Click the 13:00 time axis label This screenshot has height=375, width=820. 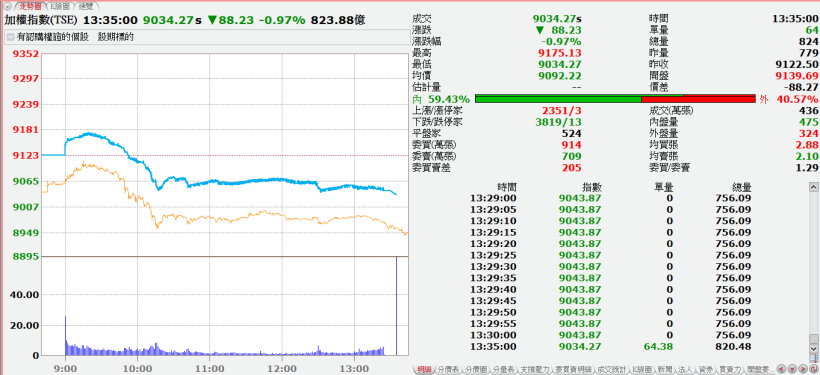tap(354, 368)
